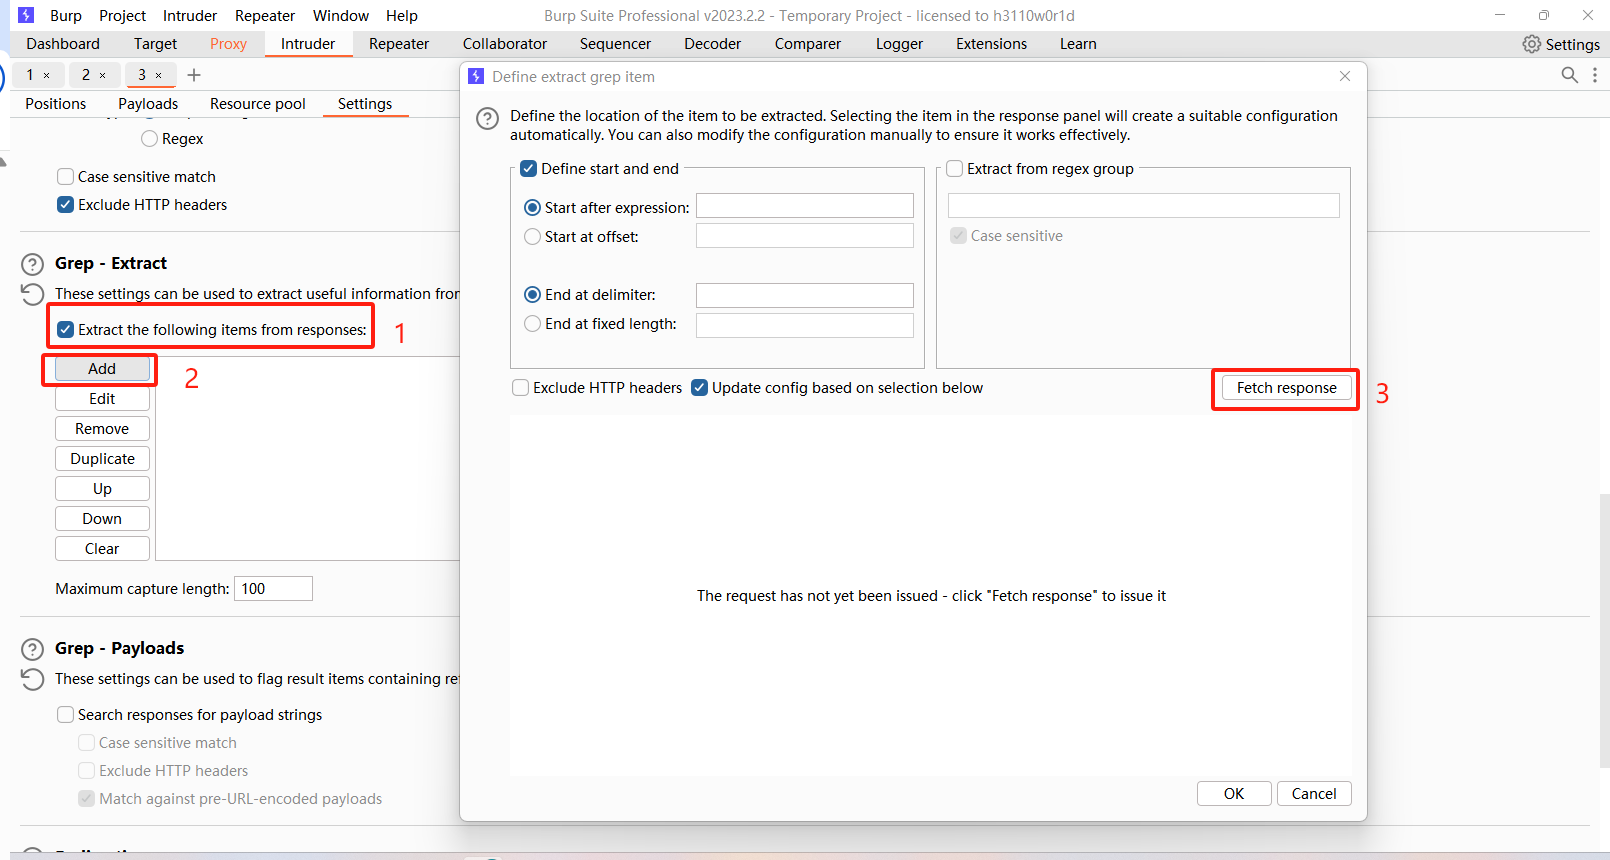Open the three-dot options menu
Screen dimensions: 1610x860
1595,75
